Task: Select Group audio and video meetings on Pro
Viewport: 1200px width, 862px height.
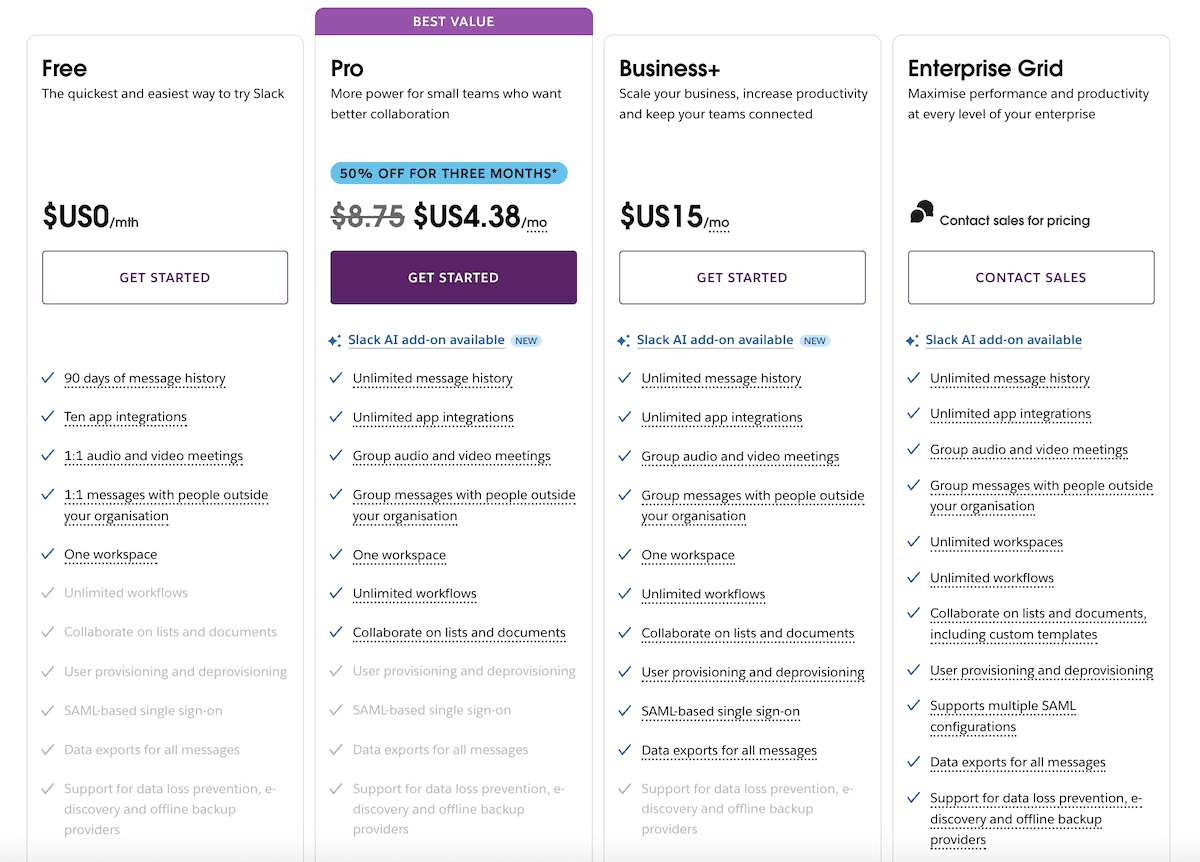Action: pyautogui.click(x=451, y=455)
